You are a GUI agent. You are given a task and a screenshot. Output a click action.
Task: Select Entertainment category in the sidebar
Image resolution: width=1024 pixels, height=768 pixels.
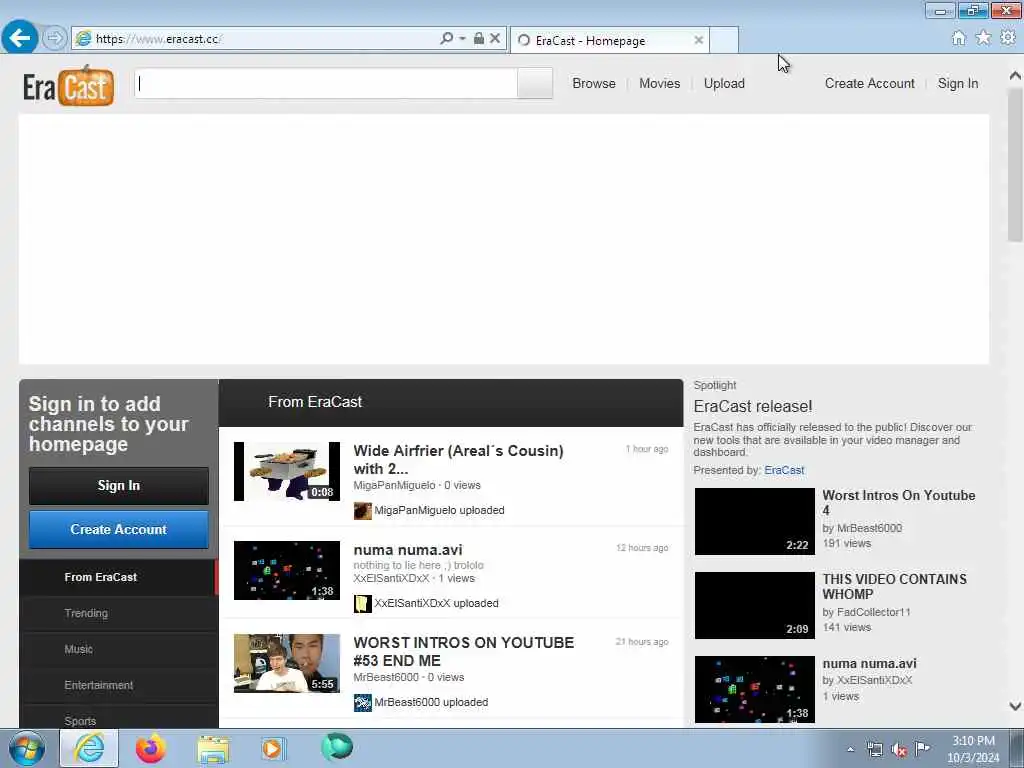tap(119, 685)
